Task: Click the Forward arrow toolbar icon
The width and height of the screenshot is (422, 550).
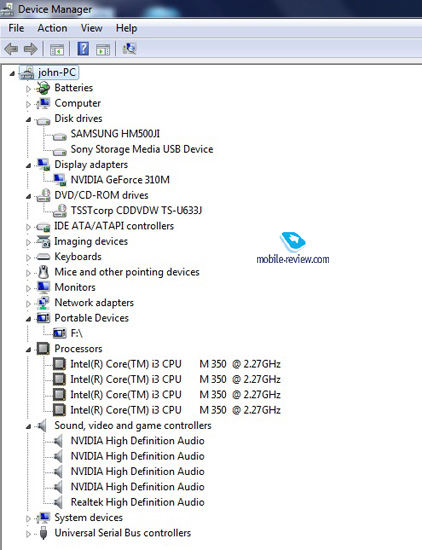Action: pyautogui.click(x=31, y=49)
